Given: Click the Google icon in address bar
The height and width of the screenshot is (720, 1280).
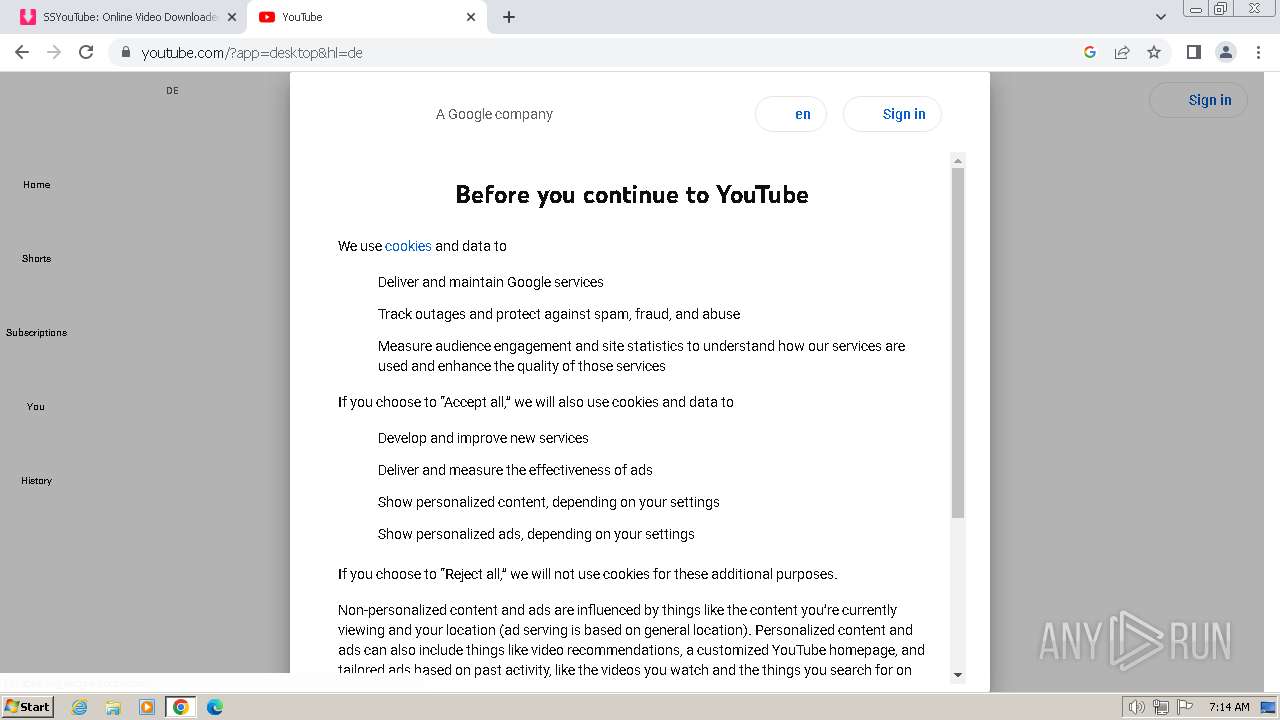Looking at the screenshot, I should (x=1090, y=52).
